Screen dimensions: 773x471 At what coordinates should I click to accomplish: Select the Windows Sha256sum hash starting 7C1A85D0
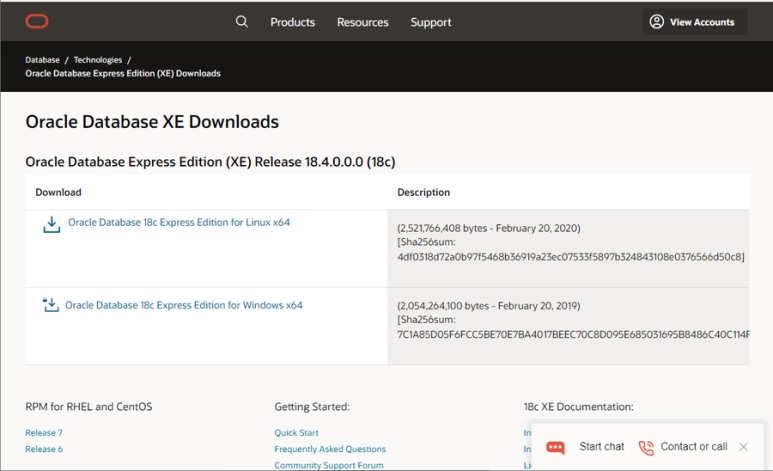tap(573, 334)
